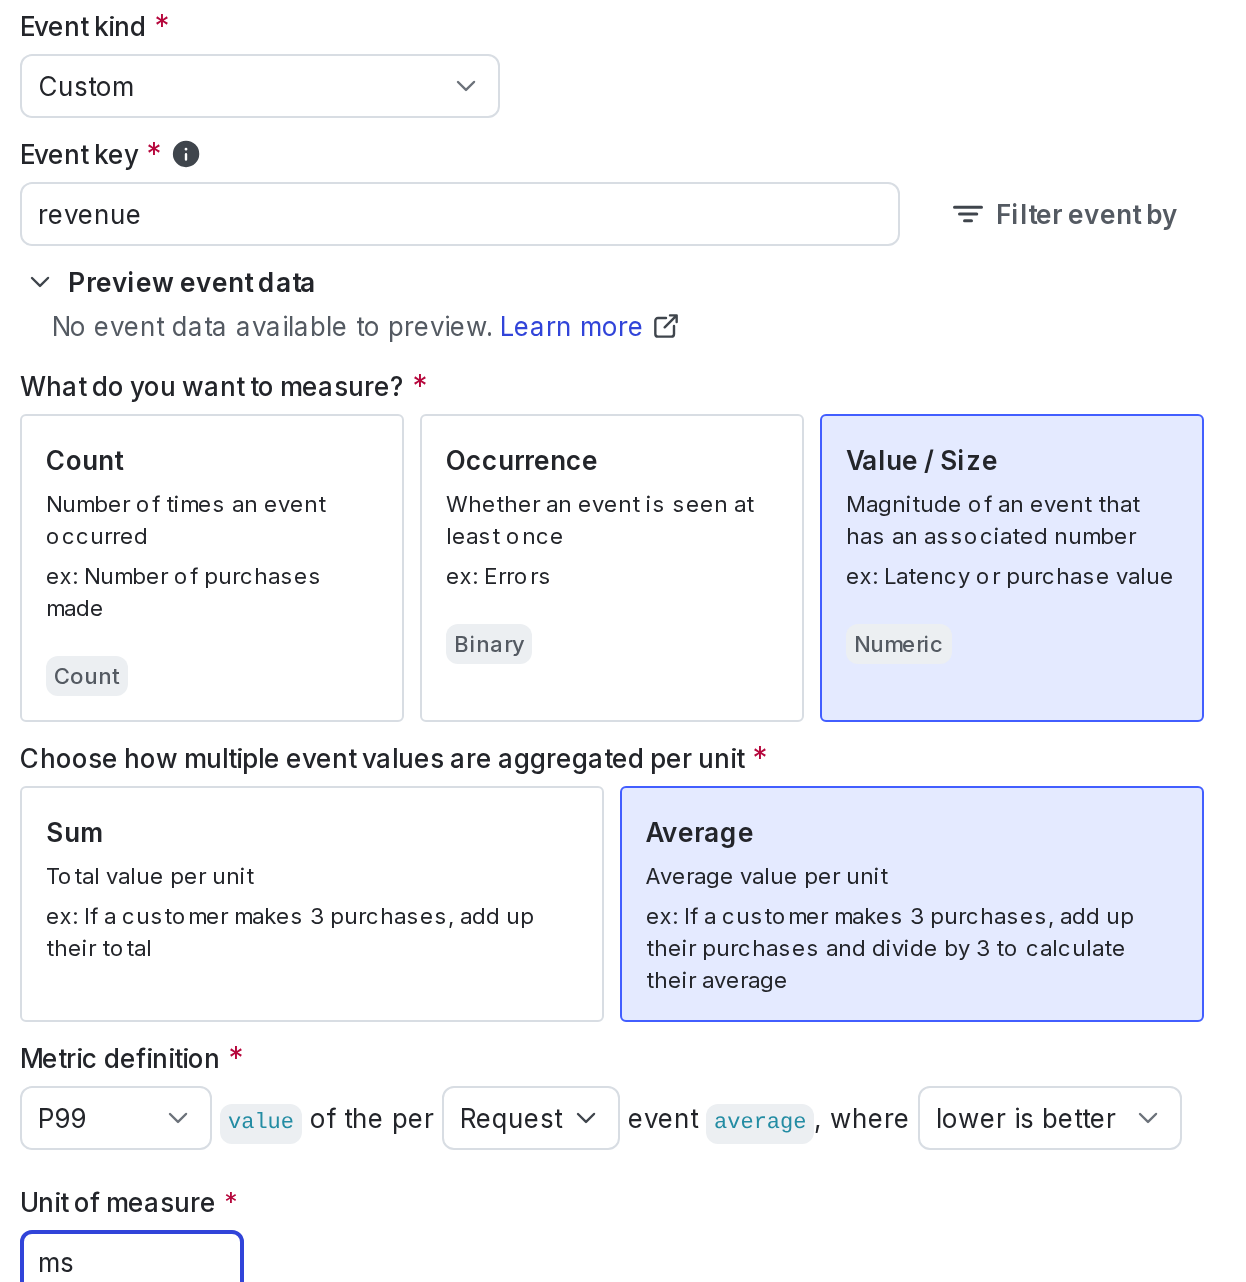Choose Average aggregation per unit

911,903
